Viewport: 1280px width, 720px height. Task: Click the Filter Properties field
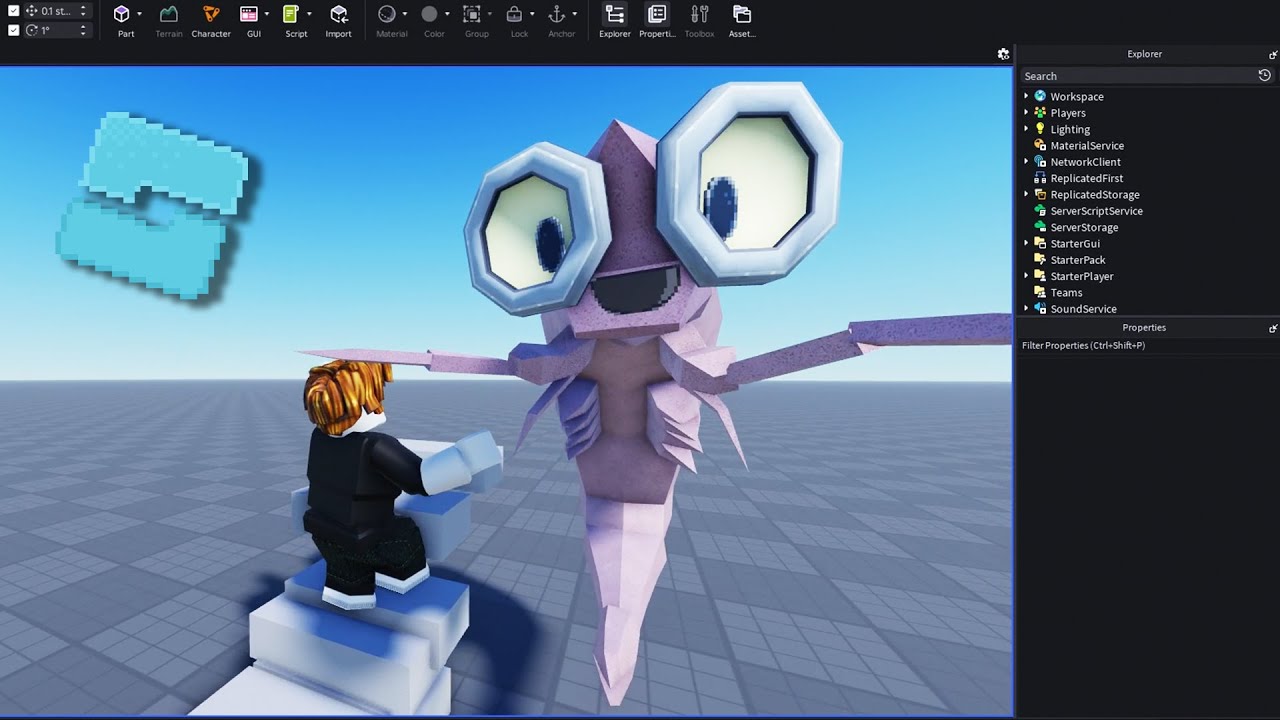tap(1147, 345)
